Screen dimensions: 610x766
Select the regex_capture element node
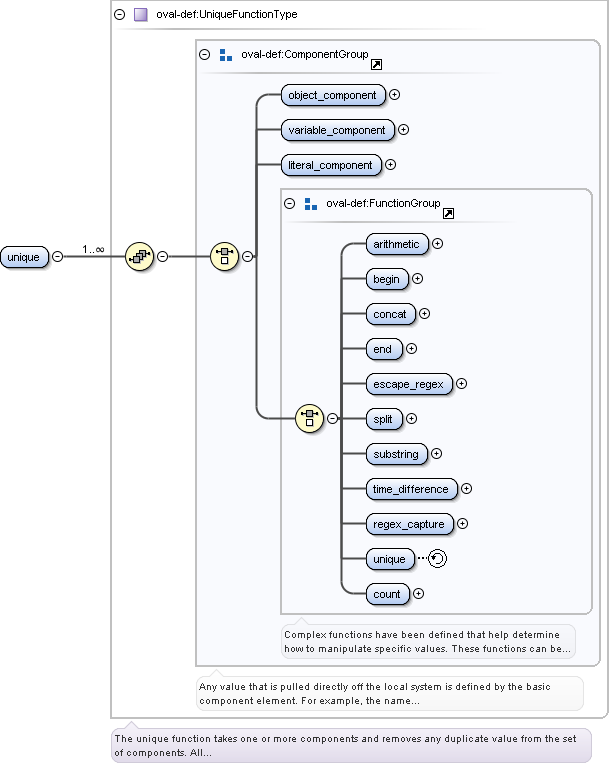409,524
